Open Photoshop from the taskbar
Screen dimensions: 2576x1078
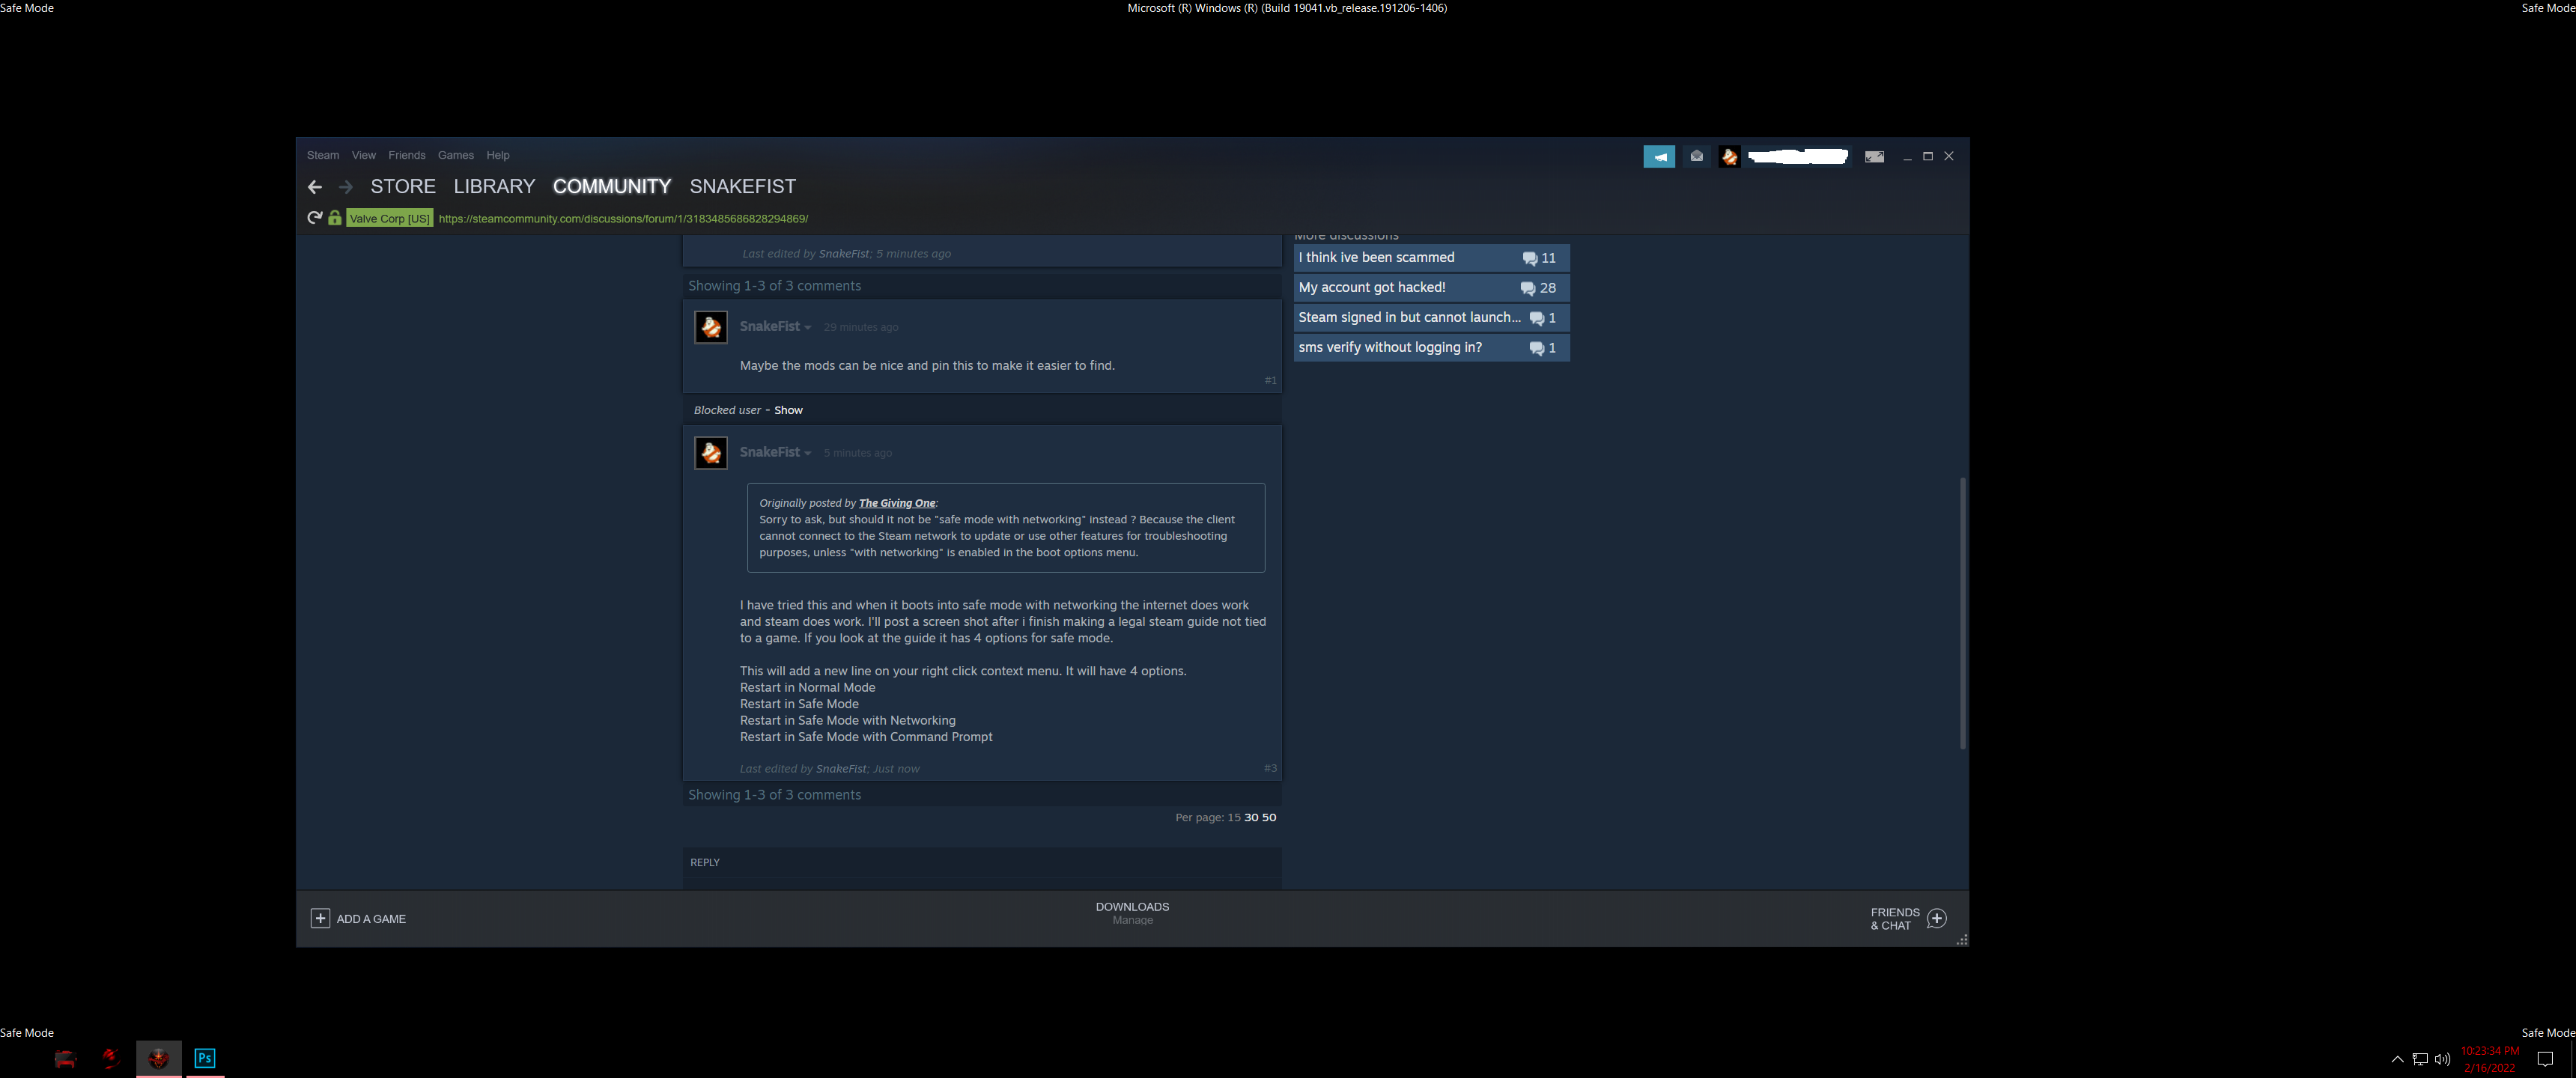[x=205, y=1058]
